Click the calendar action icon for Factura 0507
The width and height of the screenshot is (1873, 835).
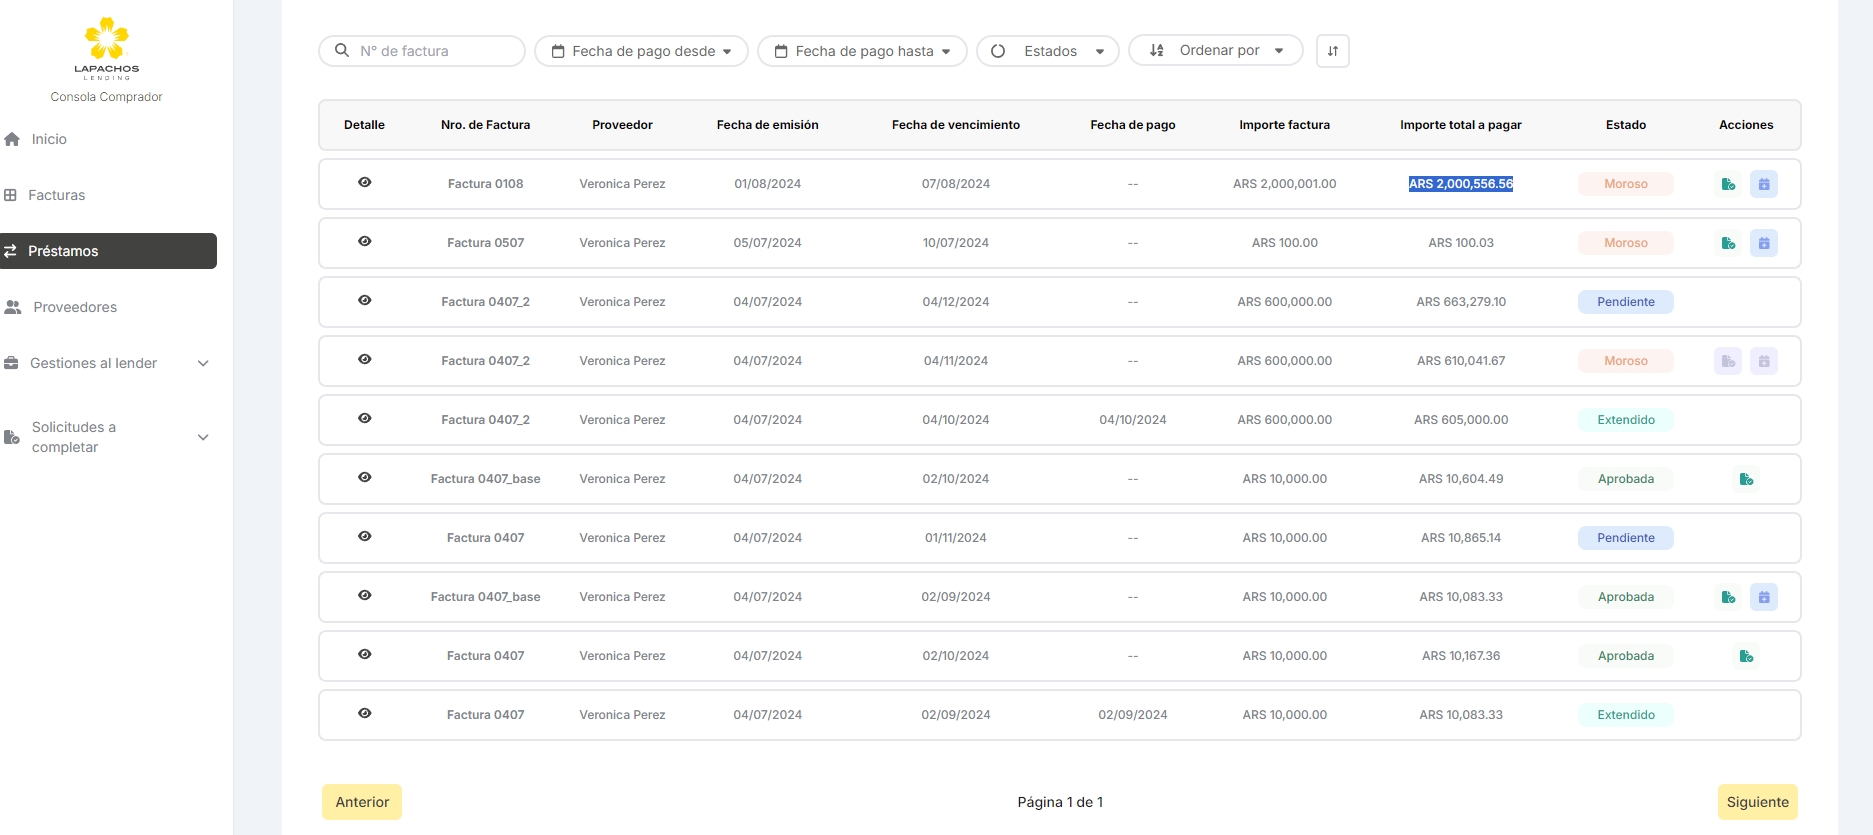click(1764, 243)
